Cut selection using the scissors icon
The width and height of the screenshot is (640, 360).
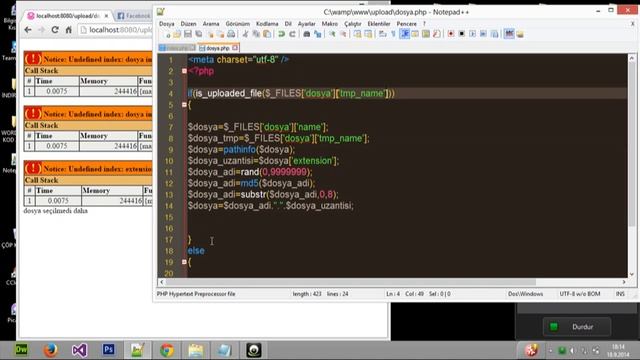pyautogui.click(x=245, y=34)
